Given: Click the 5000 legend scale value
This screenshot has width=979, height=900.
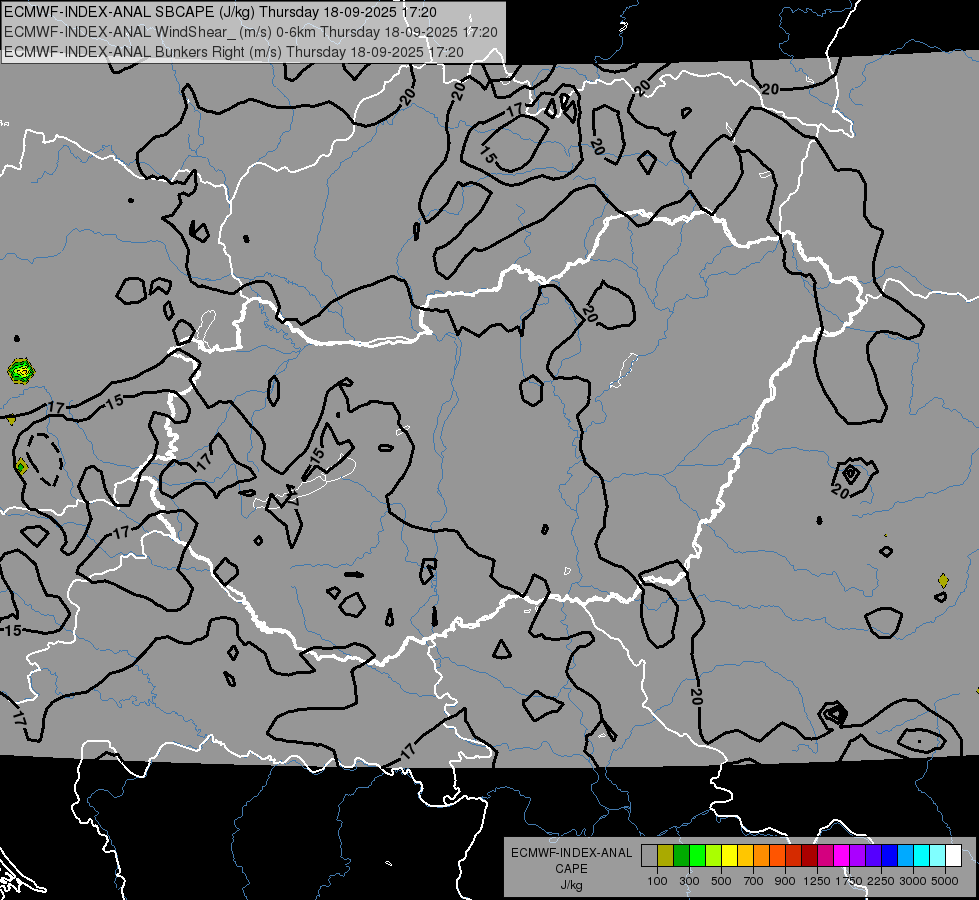Looking at the screenshot, I should click(x=945, y=881).
